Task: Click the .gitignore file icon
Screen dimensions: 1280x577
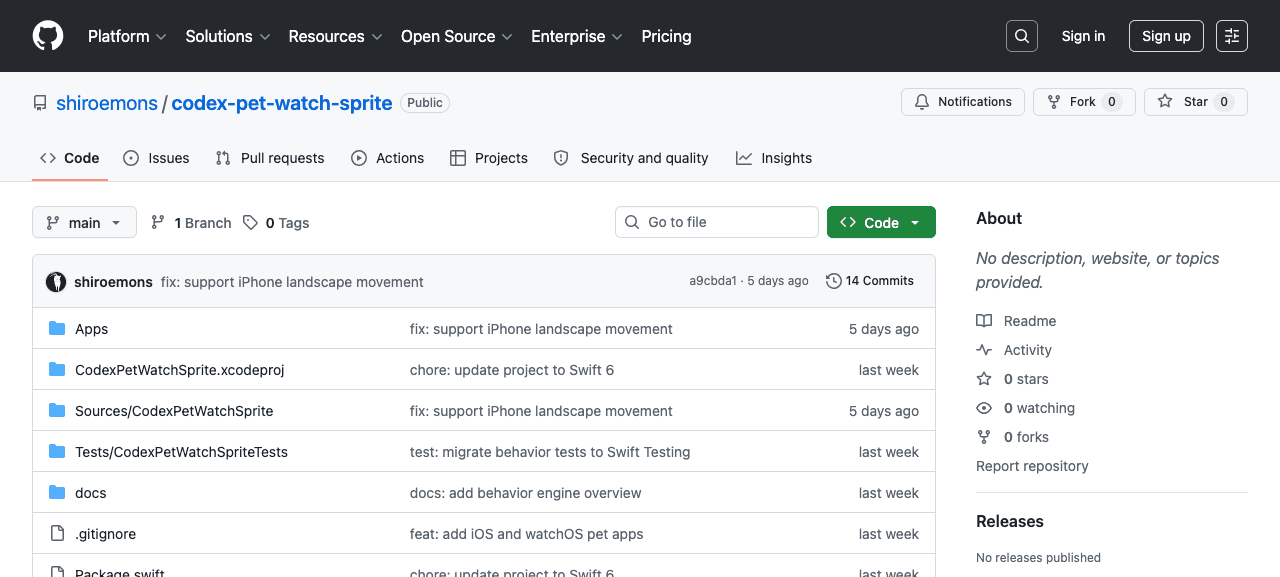Action: tap(57, 534)
